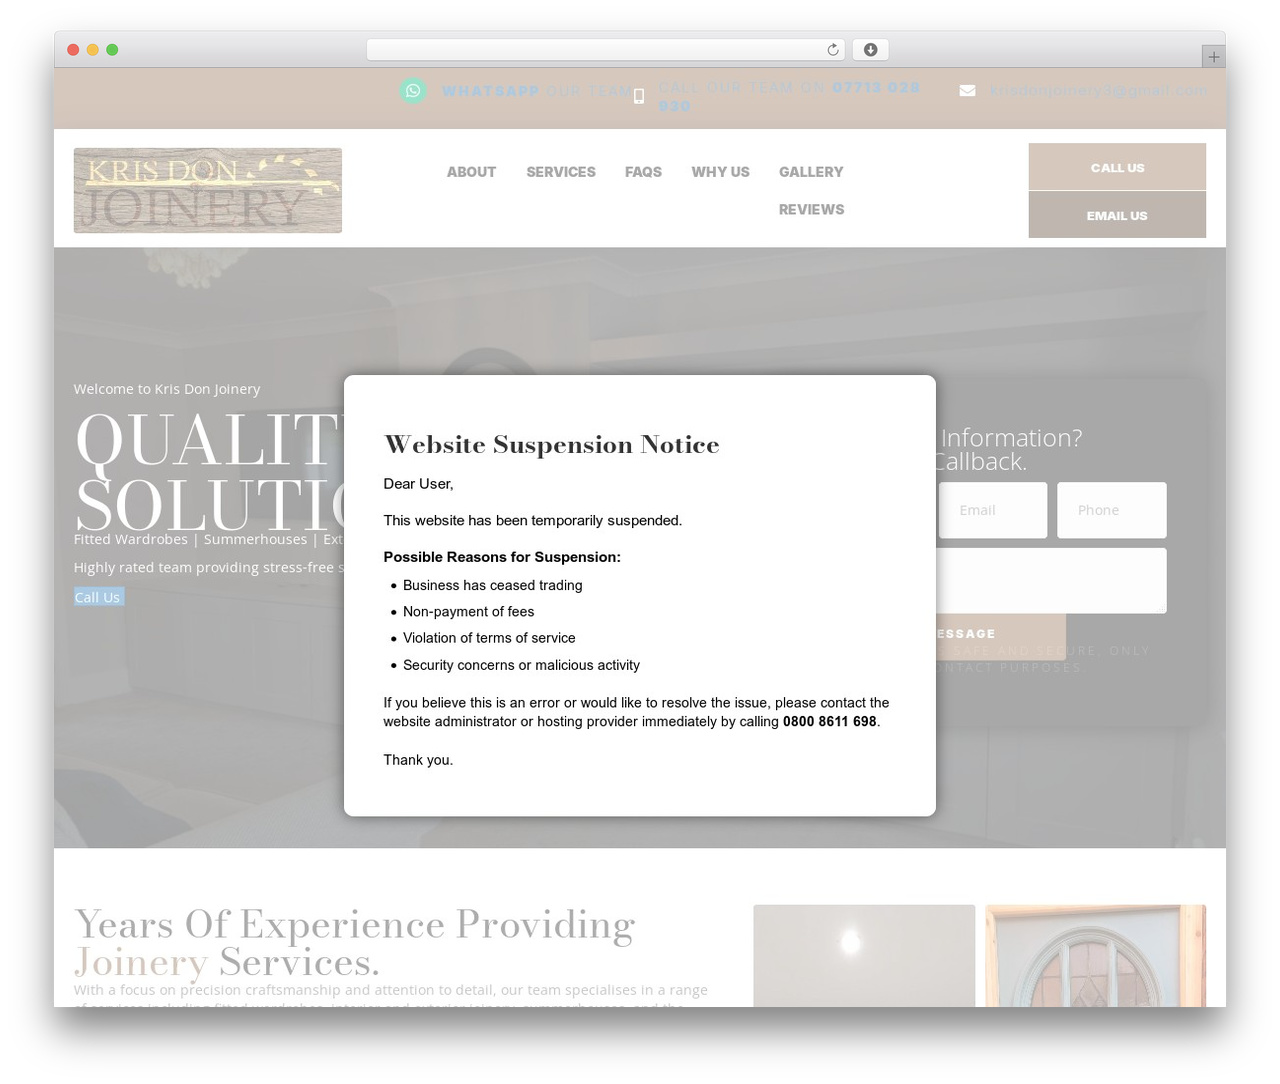The height and width of the screenshot is (1084, 1280).
Task: Click 'Violation of terms of service' text
Action: (x=489, y=638)
